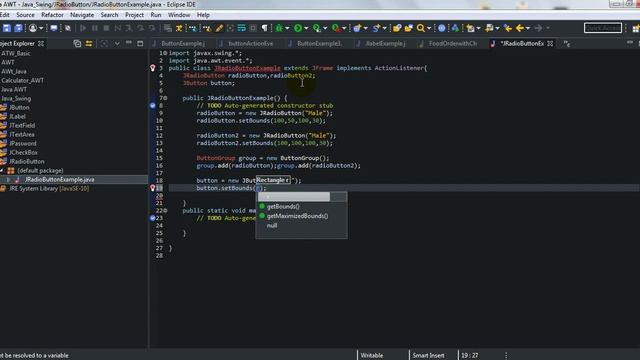Image resolution: width=640 pixels, height=360 pixels.
Task: Click the error marker on line 19
Action: [x=153, y=188]
